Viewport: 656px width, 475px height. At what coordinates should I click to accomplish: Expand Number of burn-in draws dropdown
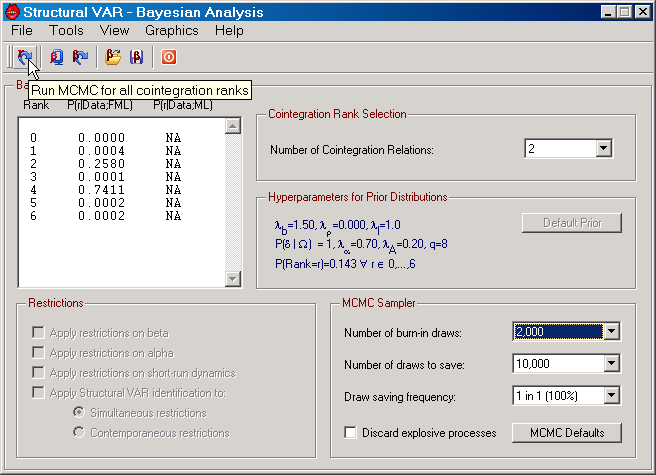tap(612, 331)
